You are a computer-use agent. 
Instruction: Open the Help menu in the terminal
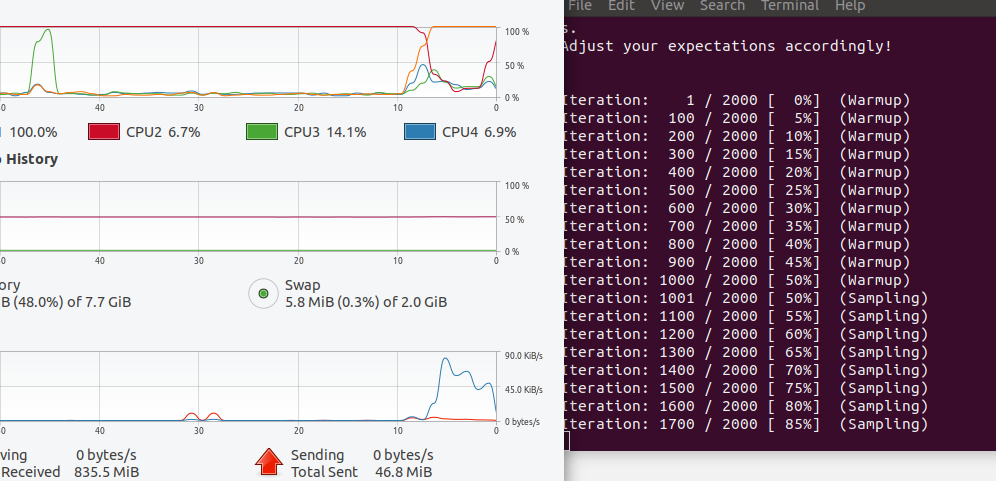(850, 6)
